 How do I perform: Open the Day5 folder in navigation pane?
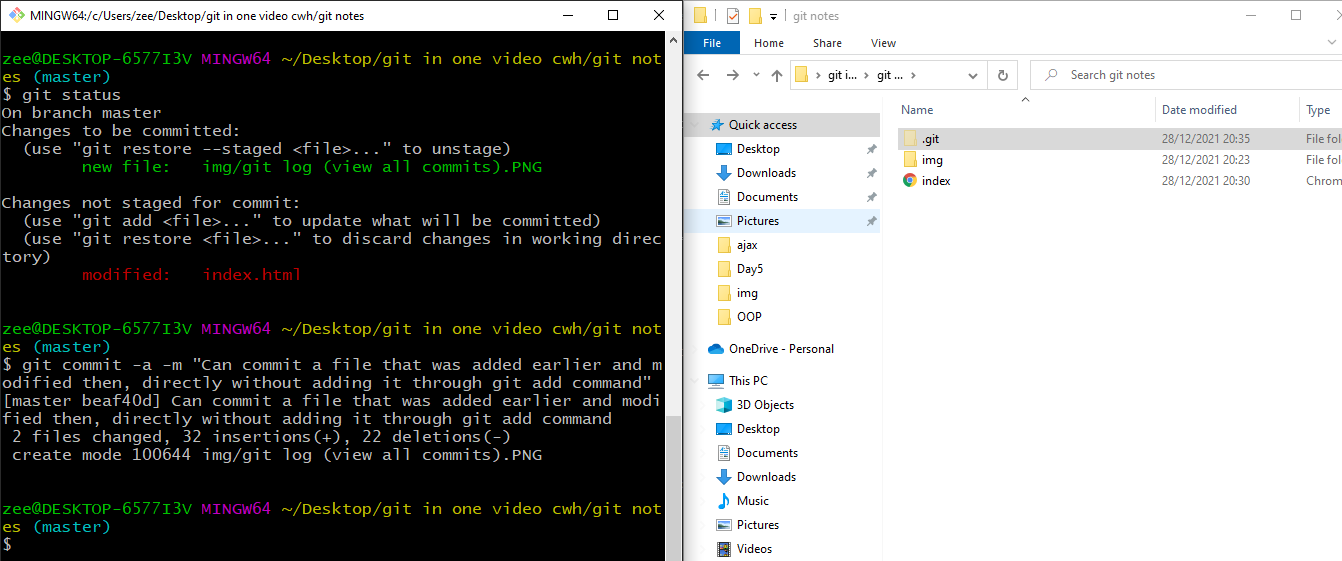(x=749, y=269)
